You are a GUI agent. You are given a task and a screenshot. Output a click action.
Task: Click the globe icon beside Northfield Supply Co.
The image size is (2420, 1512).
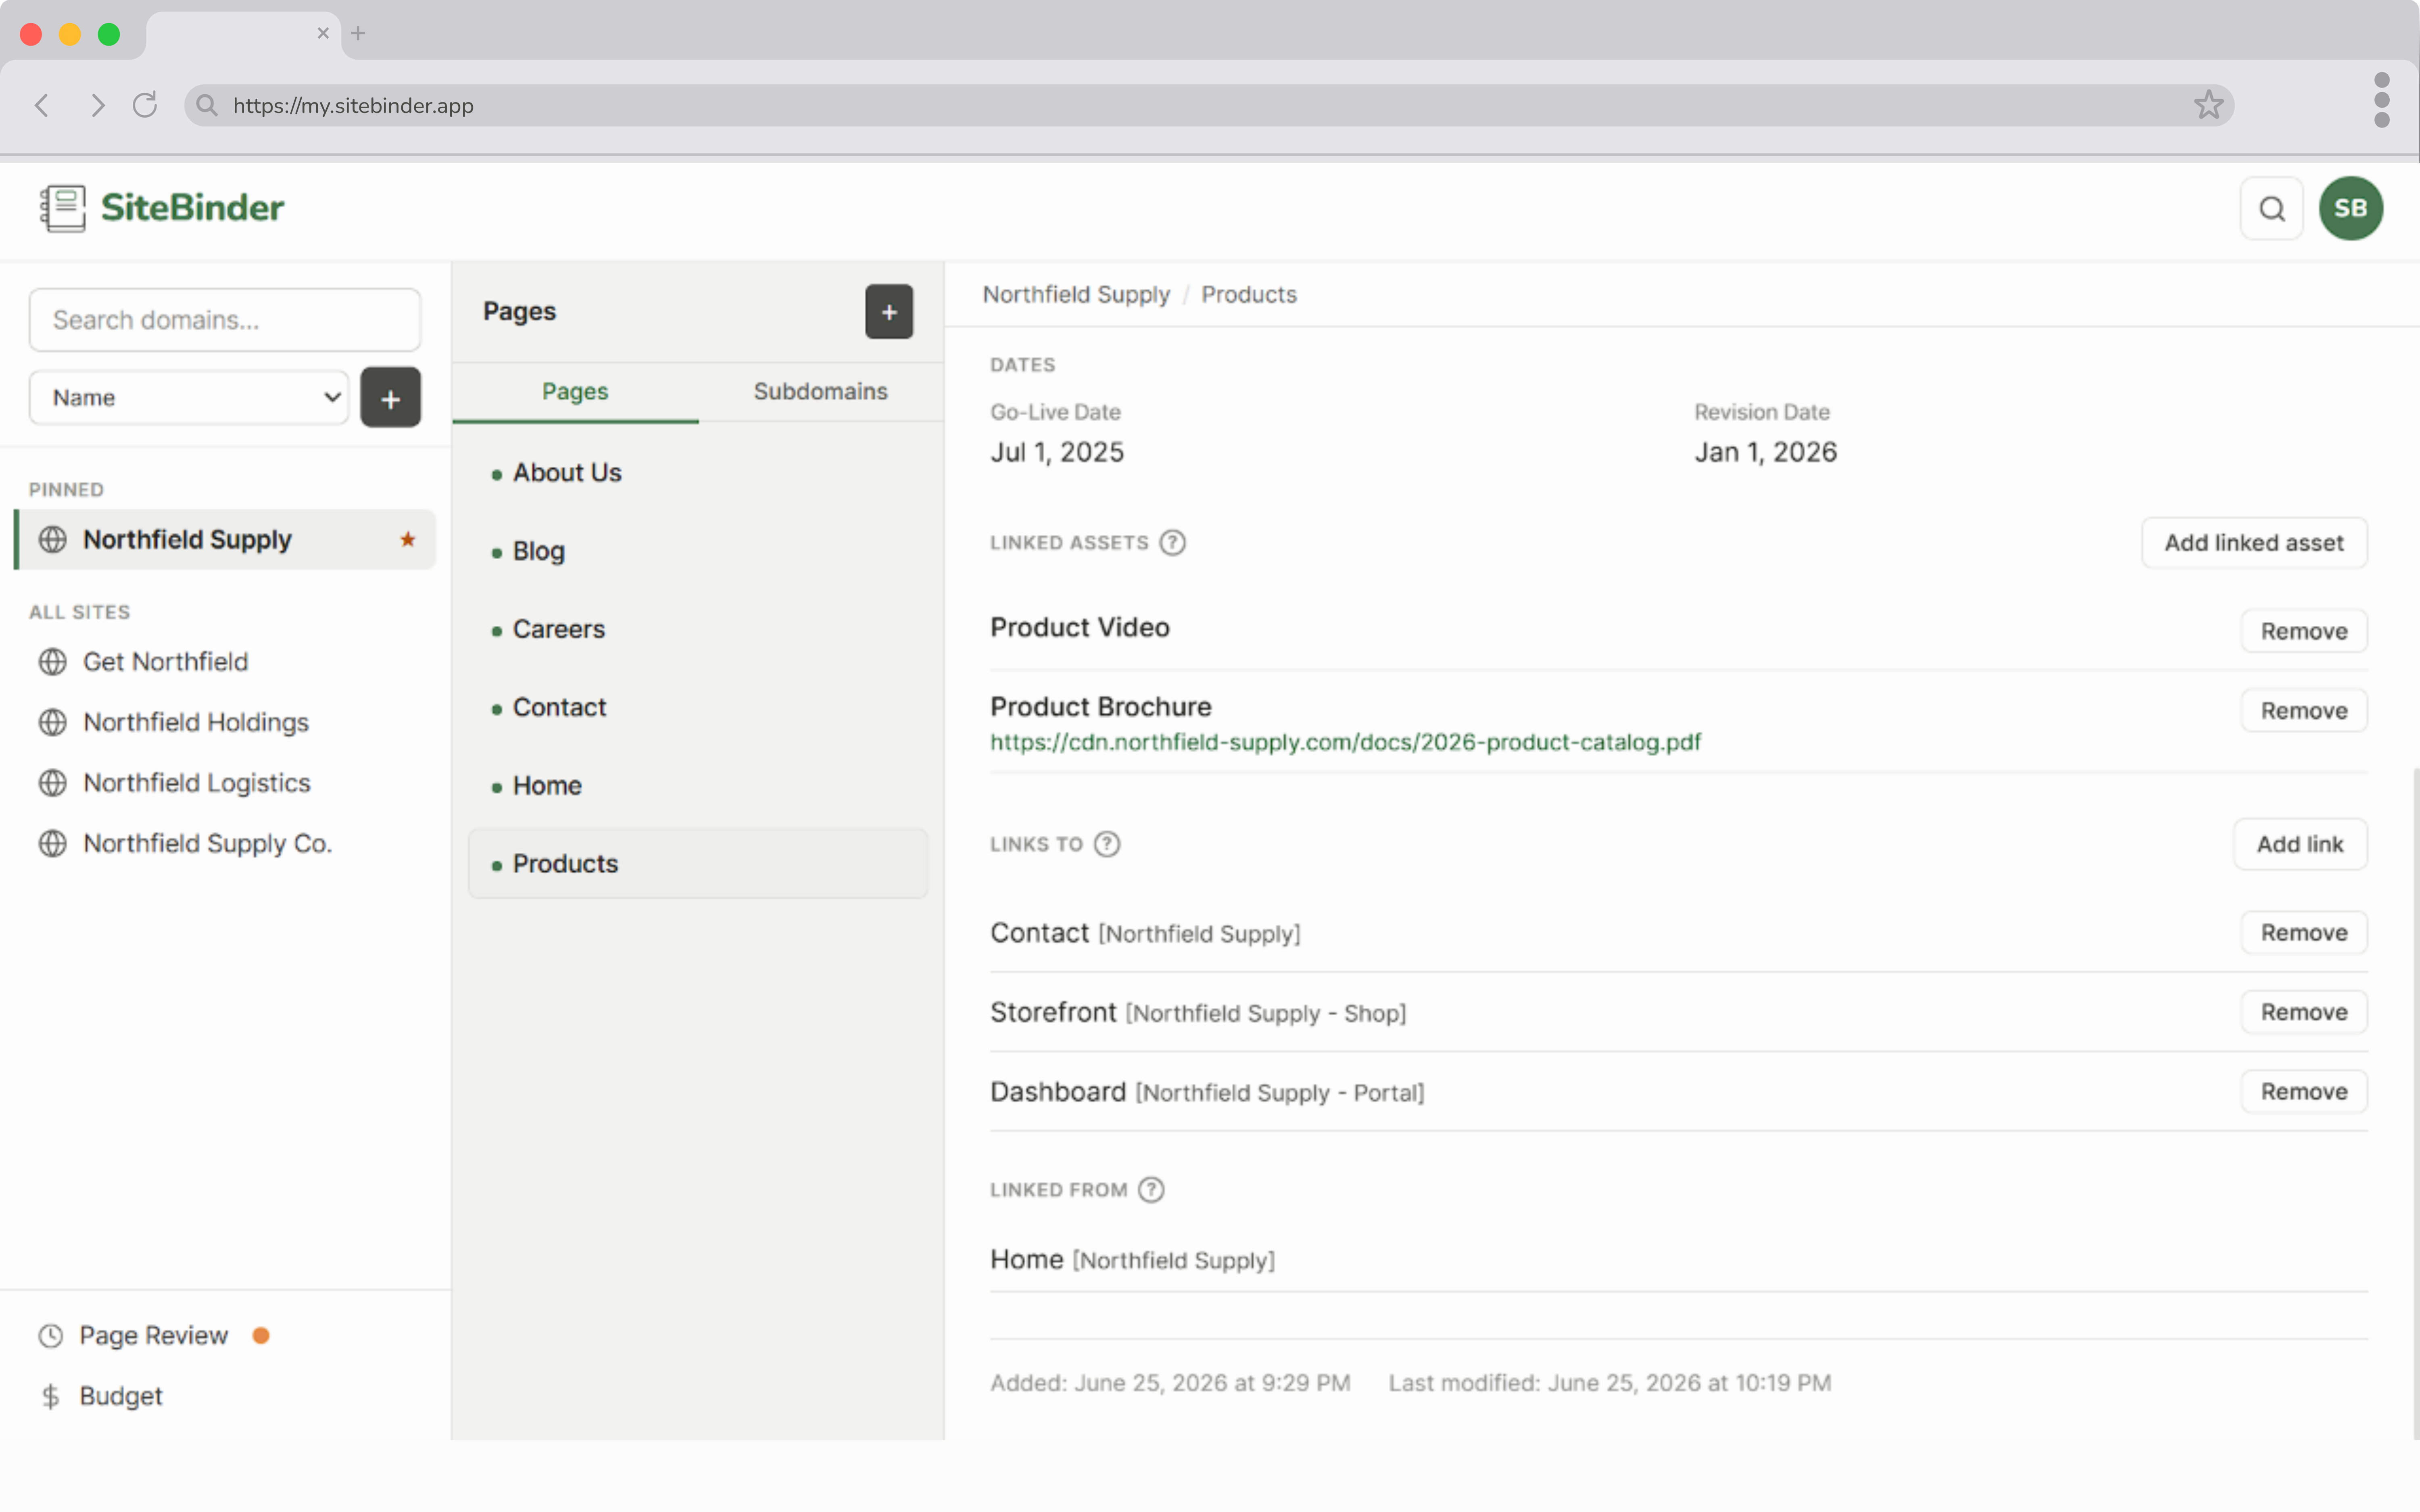coord(52,844)
